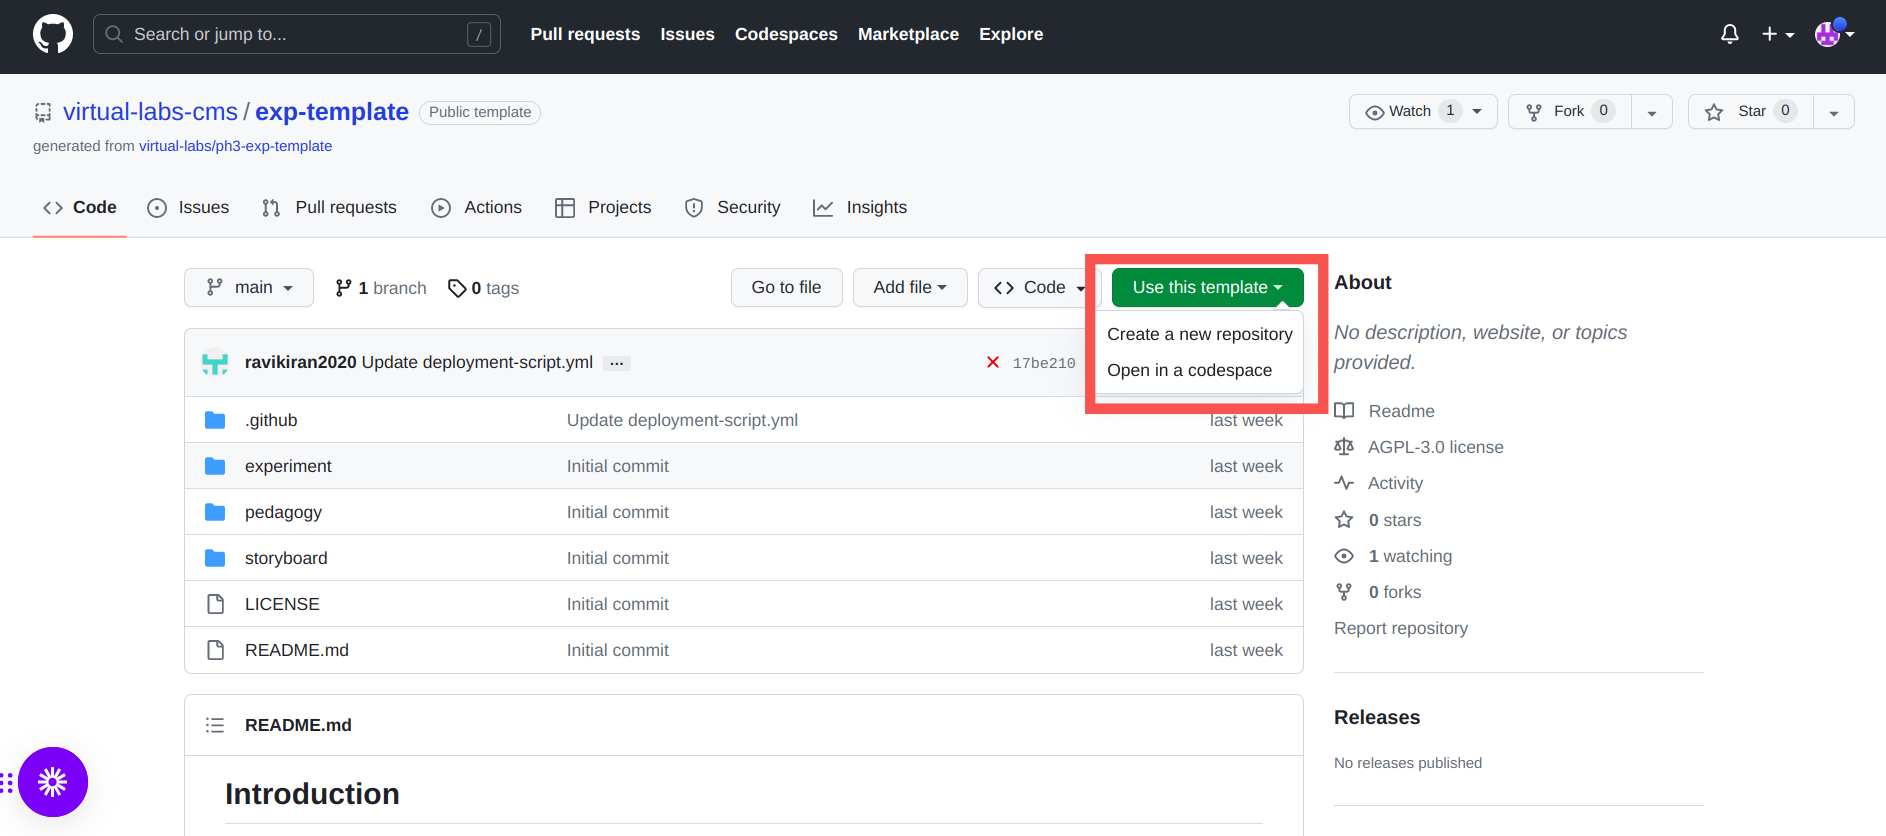Open Issues in top navigation bar
The image size is (1886, 836).
coord(687,34)
